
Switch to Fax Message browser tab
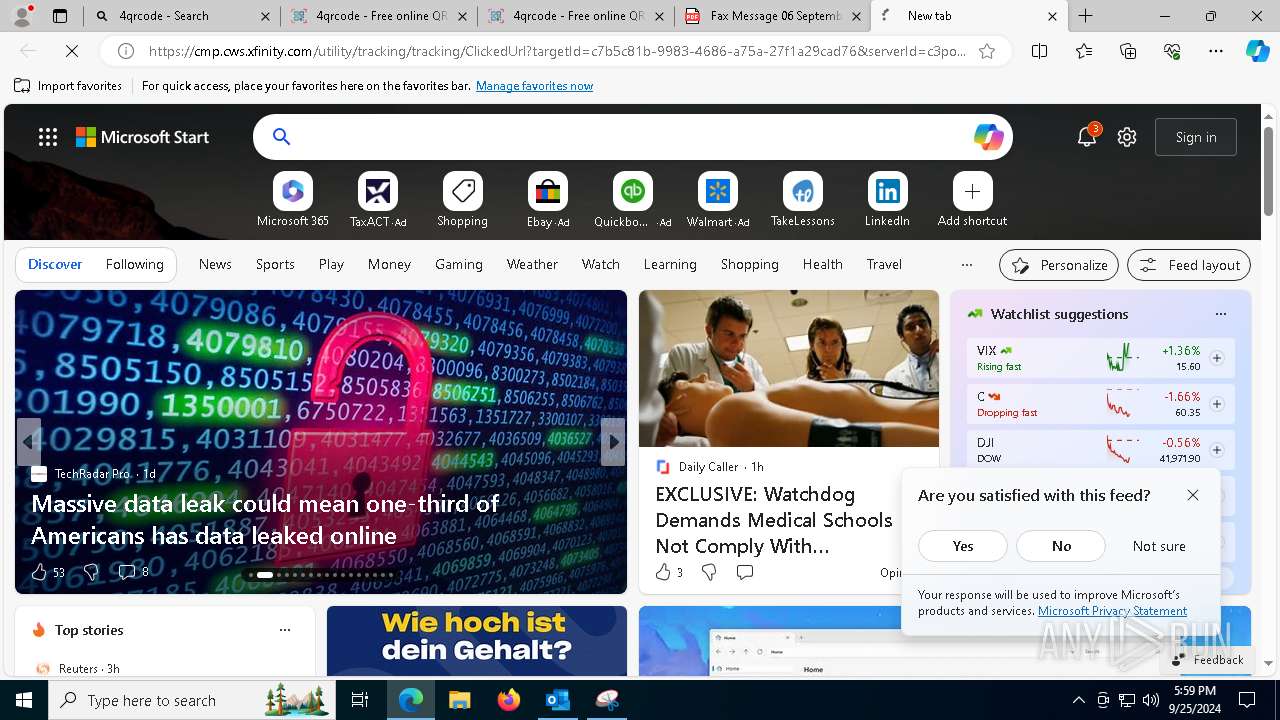point(772,16)
